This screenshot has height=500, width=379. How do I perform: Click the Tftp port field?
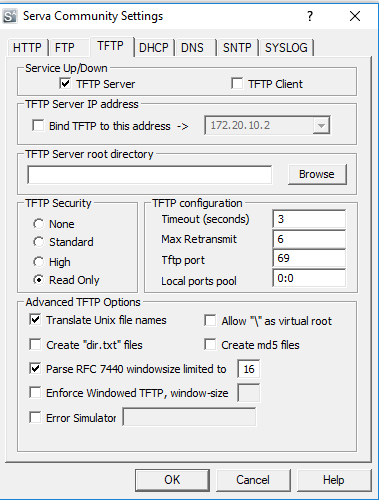[309, 258]
